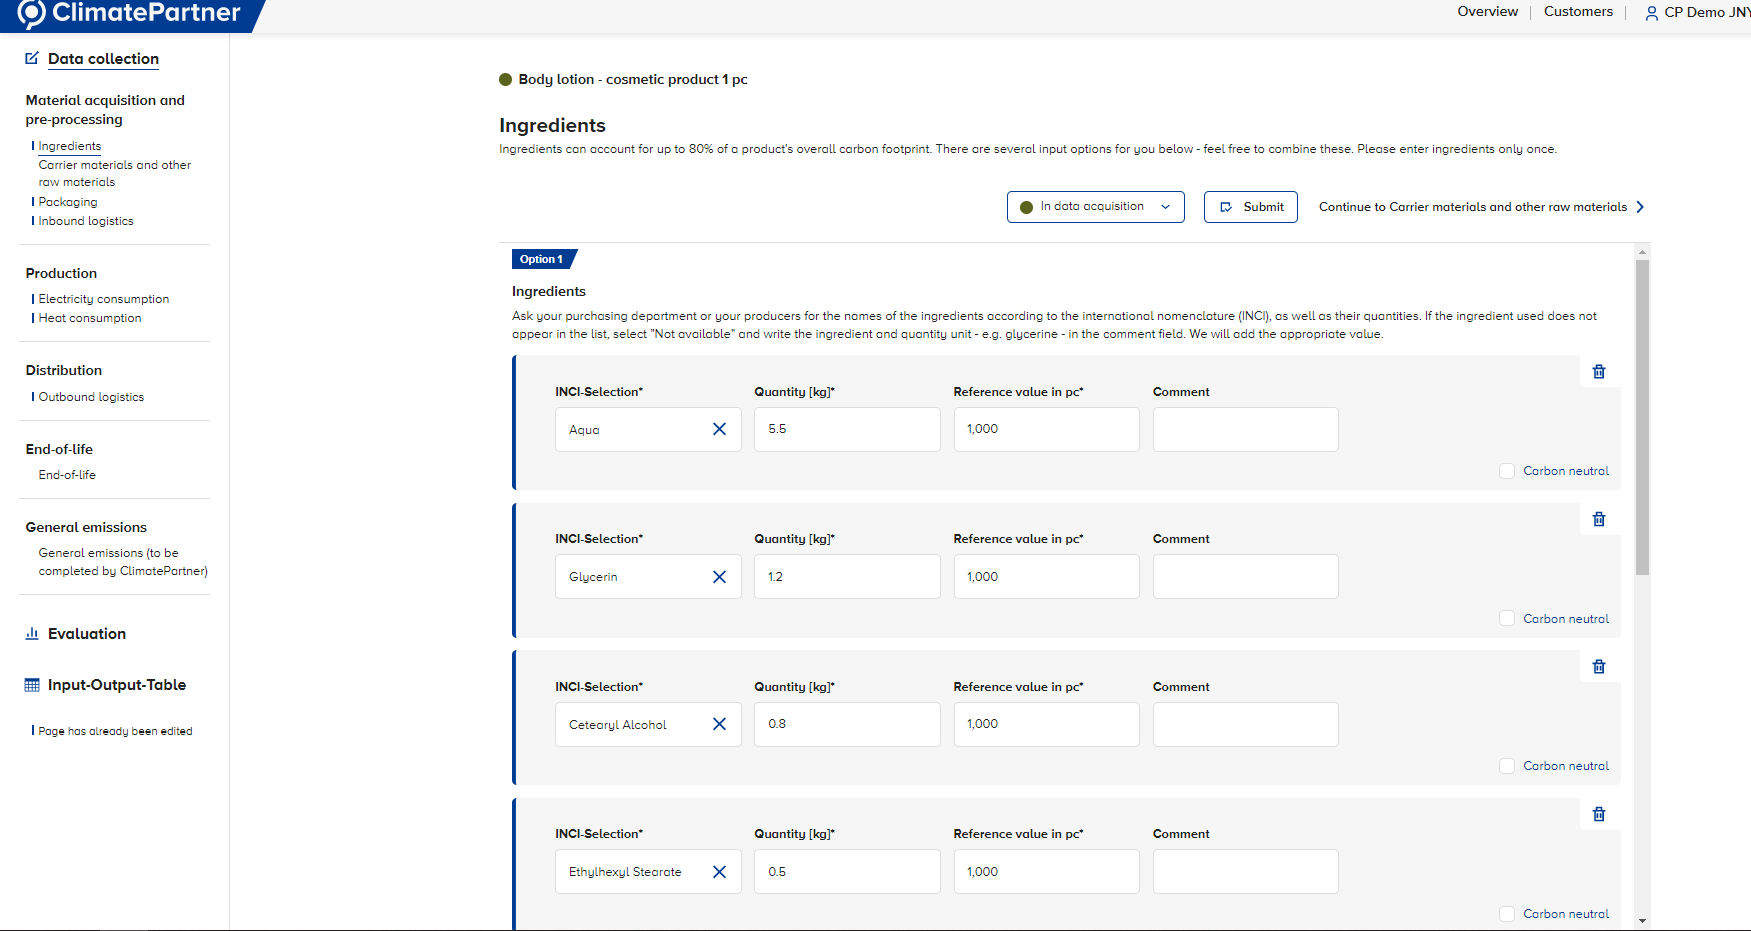
Task: Click the Cetearyl Alcohol comment field
Action: pyautogui.click(x=1246, y=724)
